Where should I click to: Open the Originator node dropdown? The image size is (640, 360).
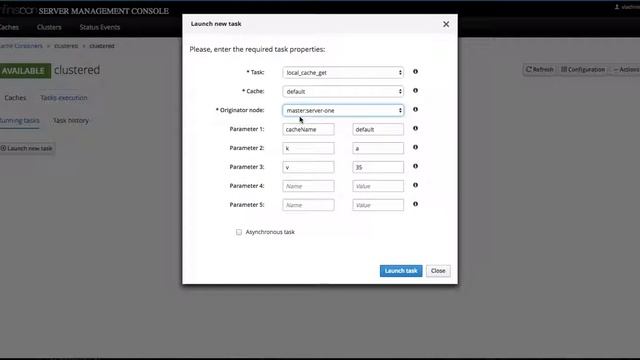tap(343, 110)
